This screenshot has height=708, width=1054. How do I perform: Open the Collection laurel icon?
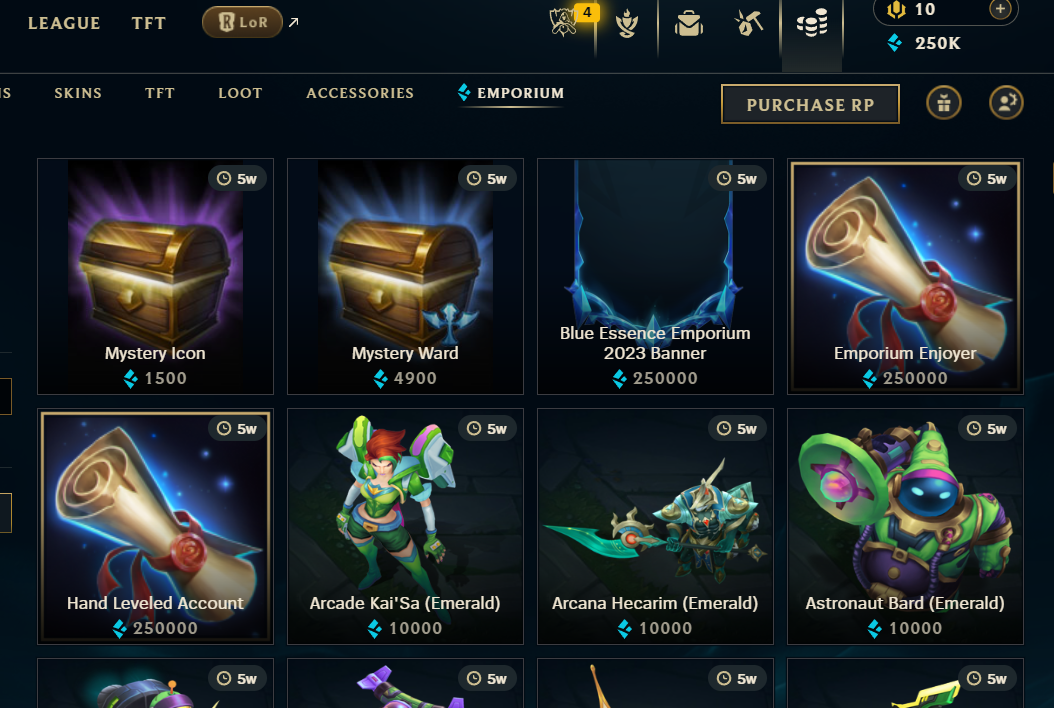[x=626, y=24]
